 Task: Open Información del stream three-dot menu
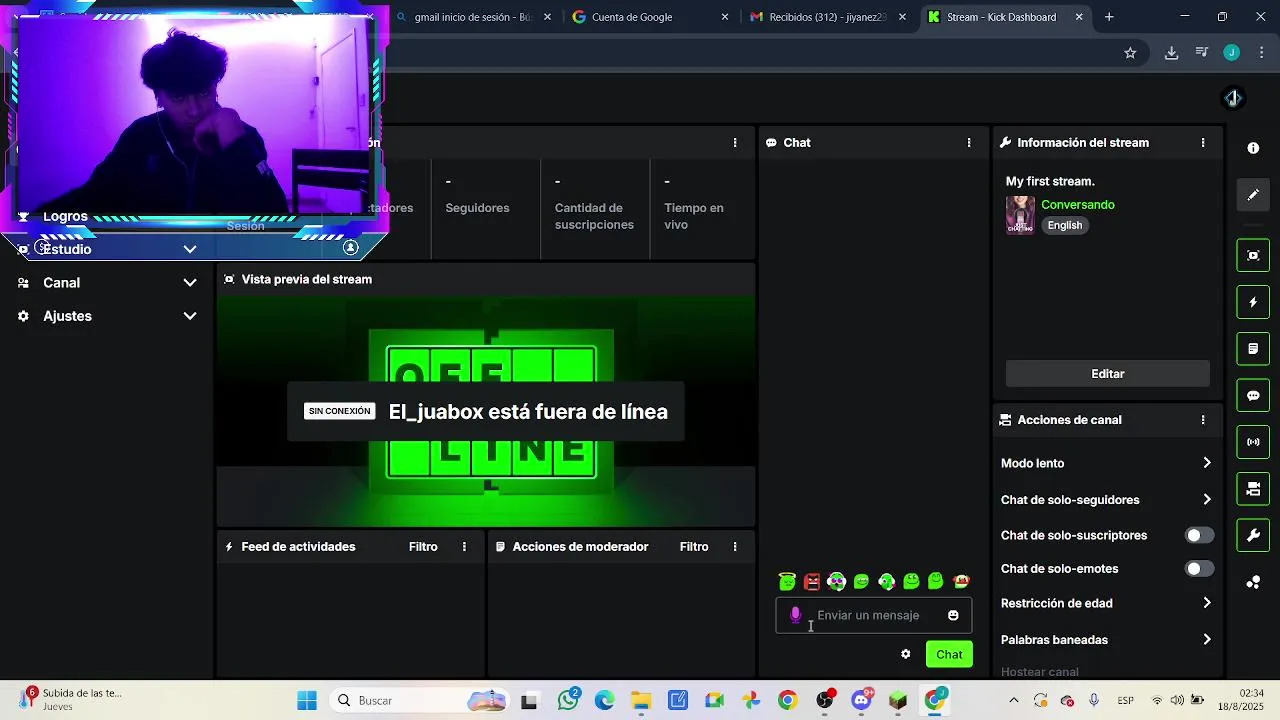(x=1203, y=143)
